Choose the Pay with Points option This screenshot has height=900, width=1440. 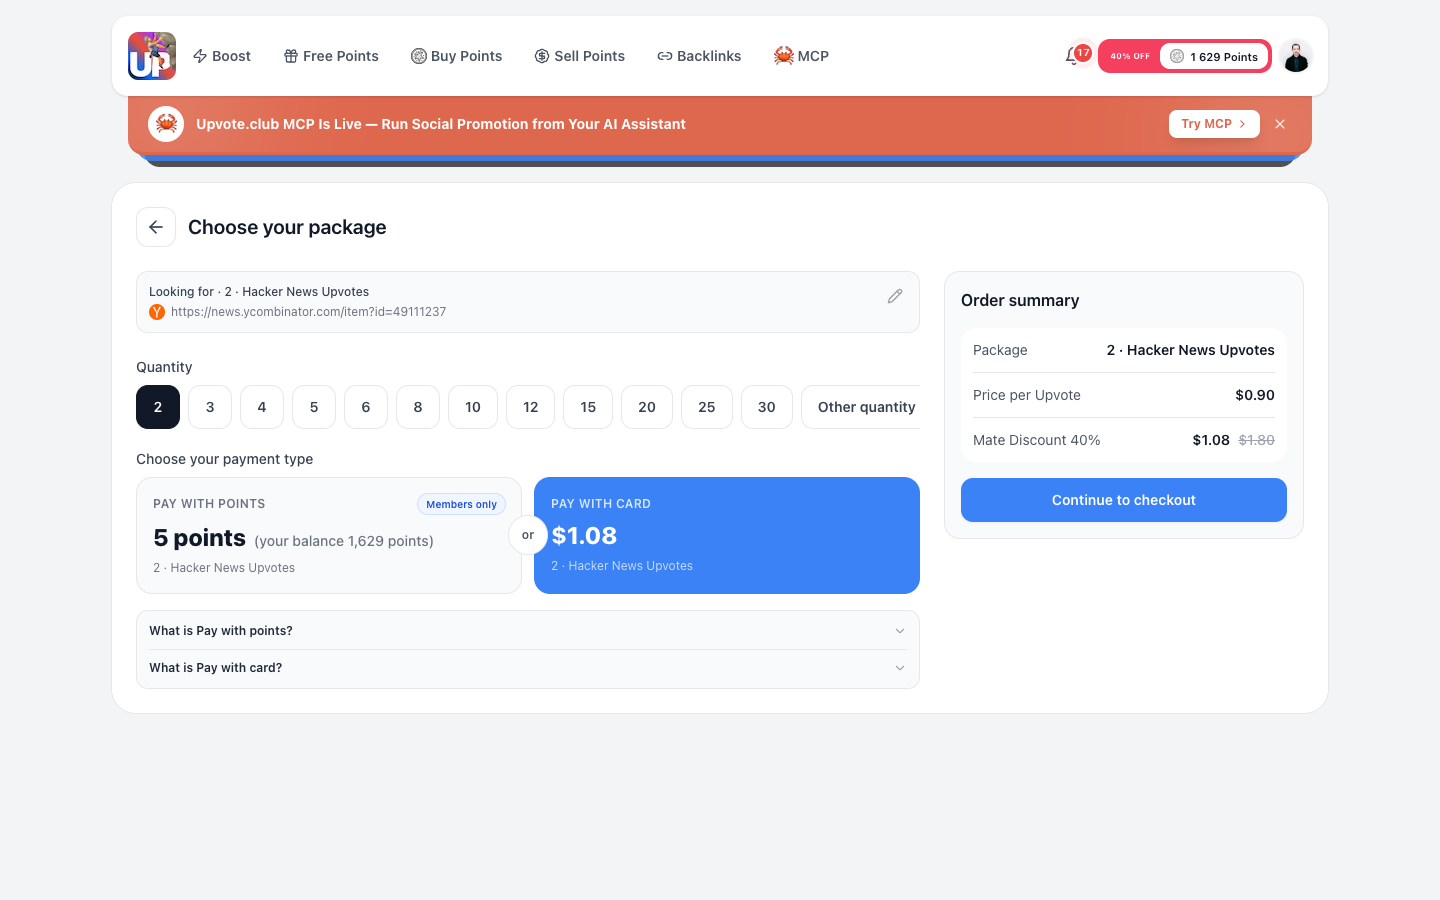(x=329, y=535)
